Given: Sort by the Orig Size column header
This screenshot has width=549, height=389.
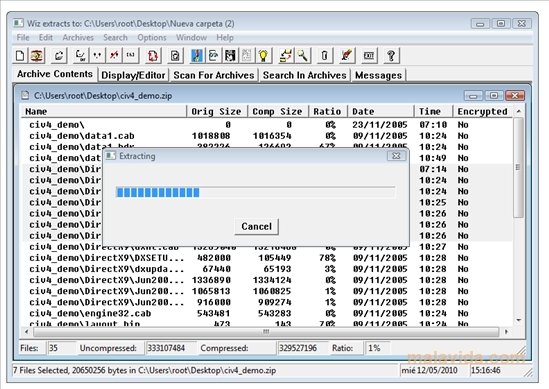Looking at the screenshot, I should click(x=217, y=111).
